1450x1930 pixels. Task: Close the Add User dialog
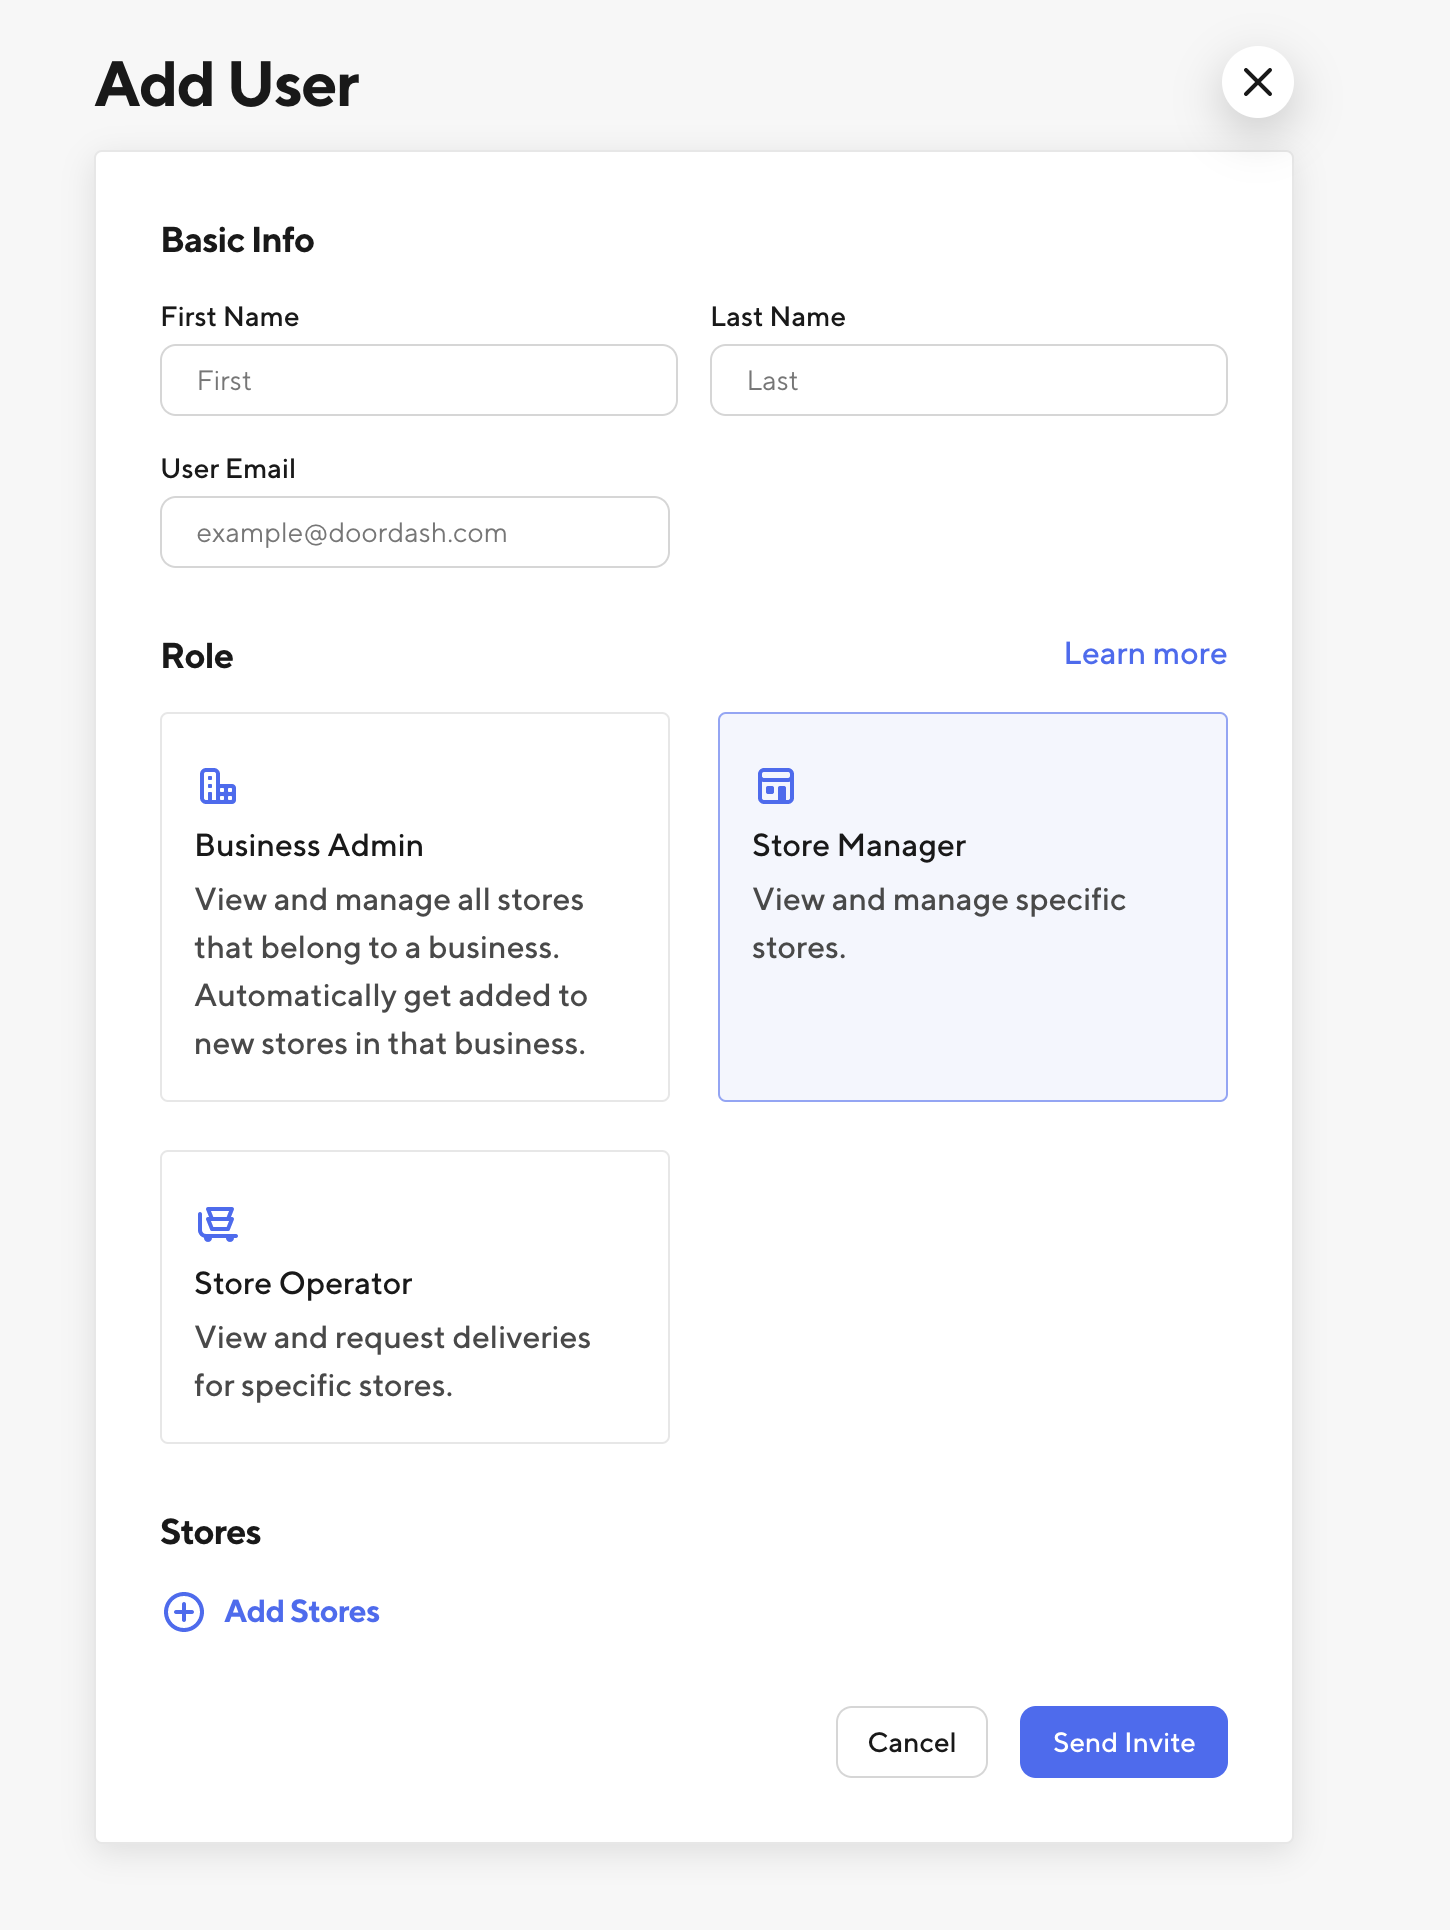point(1257,82)
